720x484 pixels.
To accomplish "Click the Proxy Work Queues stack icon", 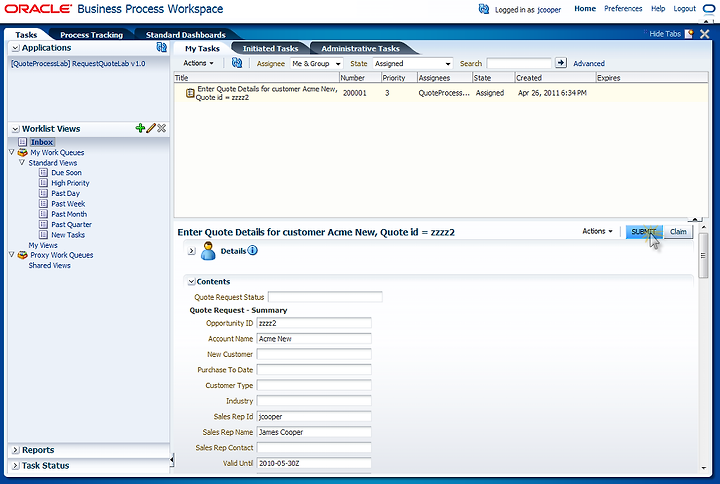I will click(x=22, y=255).
